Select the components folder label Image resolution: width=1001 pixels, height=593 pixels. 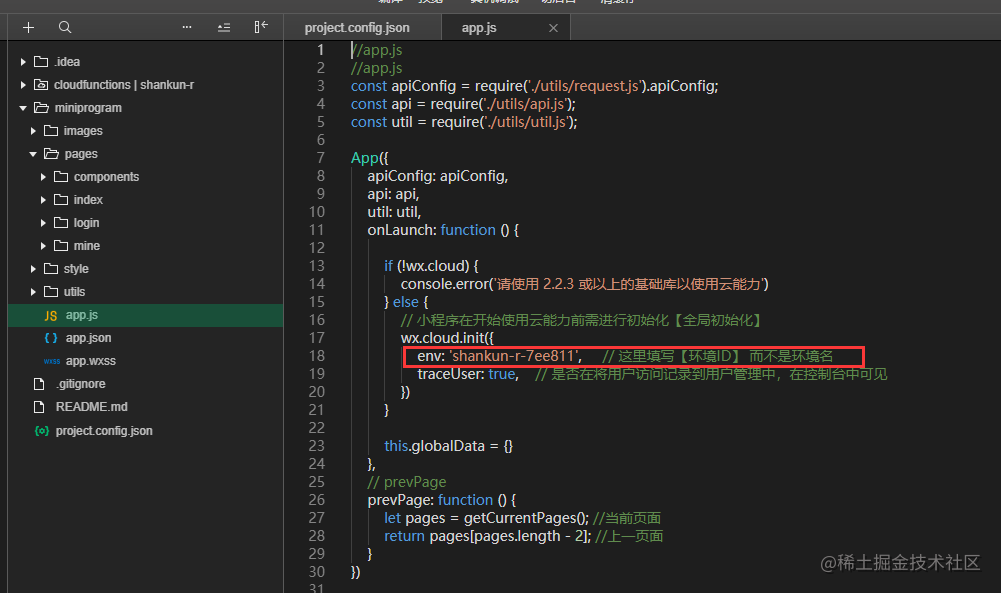[x=106, y=177]
